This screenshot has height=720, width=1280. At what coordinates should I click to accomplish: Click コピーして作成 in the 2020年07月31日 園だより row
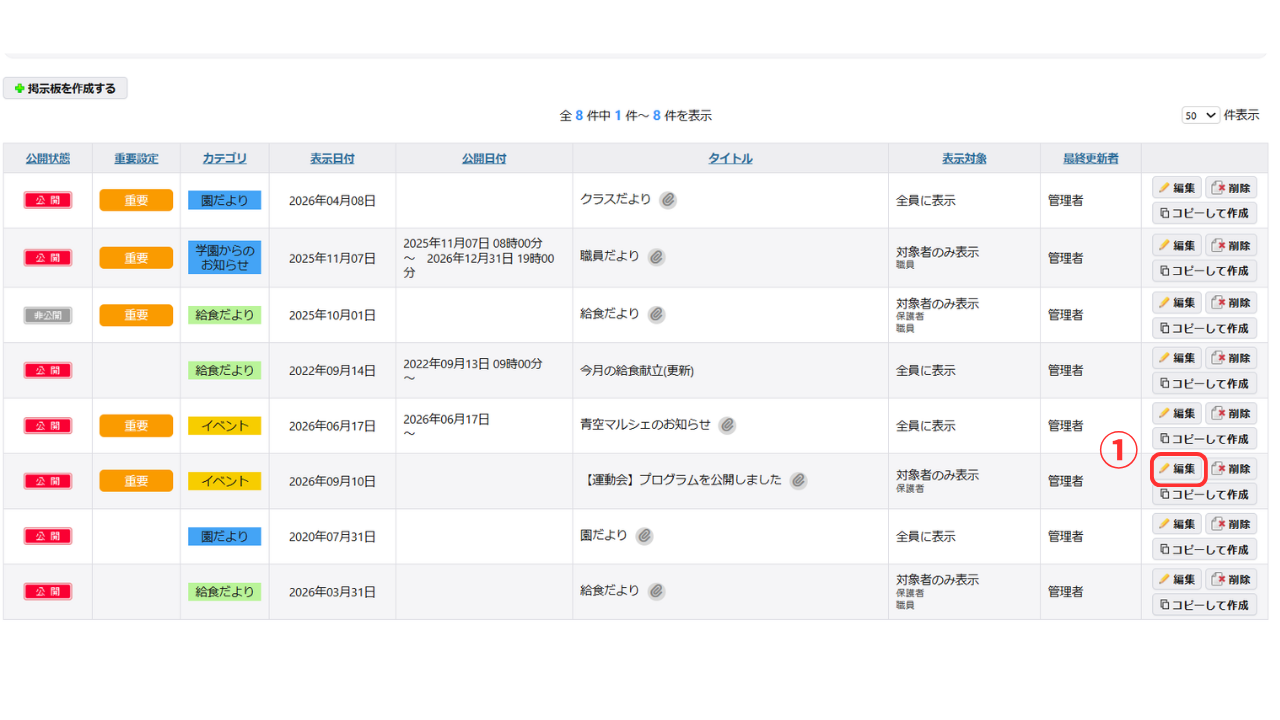pyautogui.click(x=1204, y=549)
